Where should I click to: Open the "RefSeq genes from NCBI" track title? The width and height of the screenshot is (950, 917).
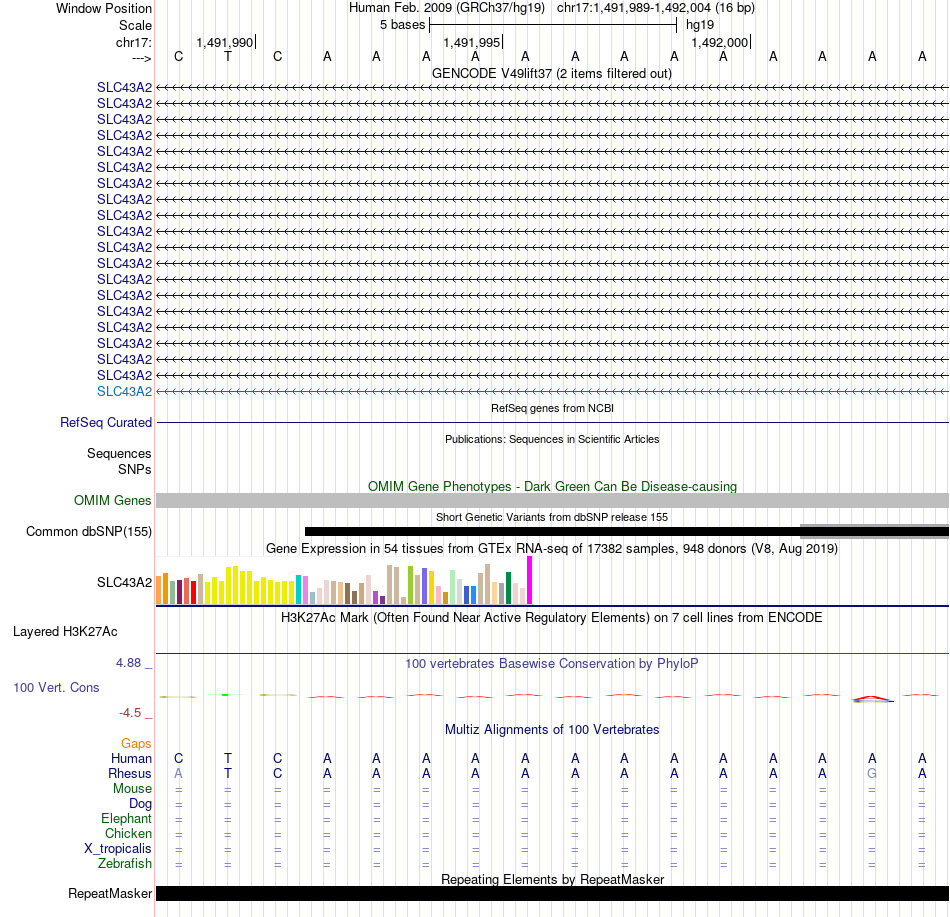pos(552,408)
